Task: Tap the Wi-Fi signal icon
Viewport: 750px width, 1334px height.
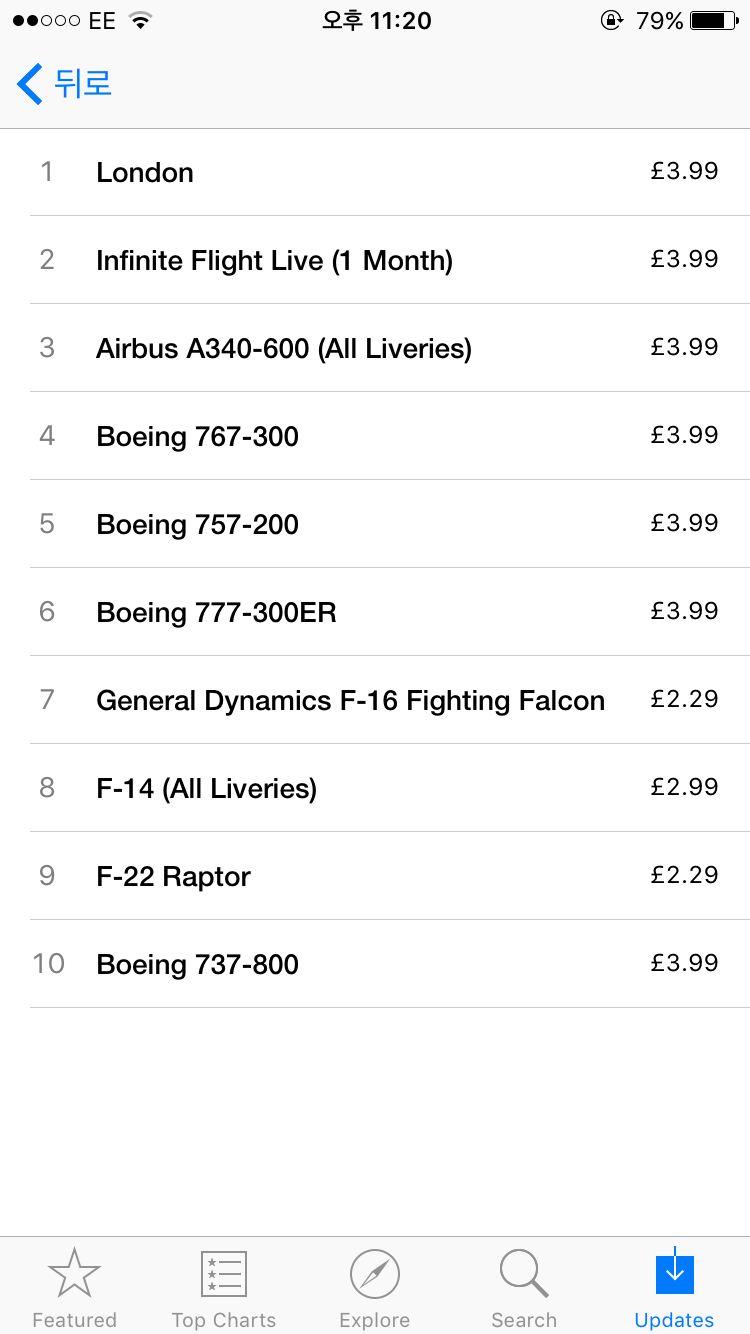Action: point(140,21)
